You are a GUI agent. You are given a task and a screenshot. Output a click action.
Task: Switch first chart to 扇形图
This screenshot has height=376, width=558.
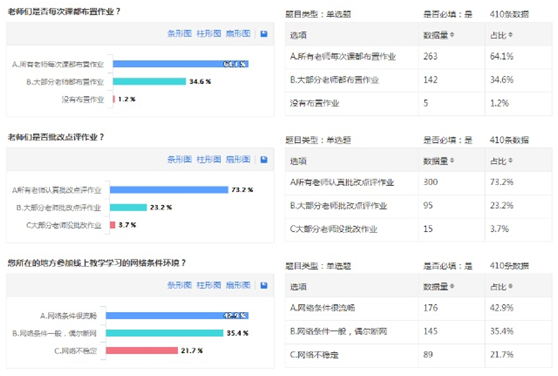238,34
